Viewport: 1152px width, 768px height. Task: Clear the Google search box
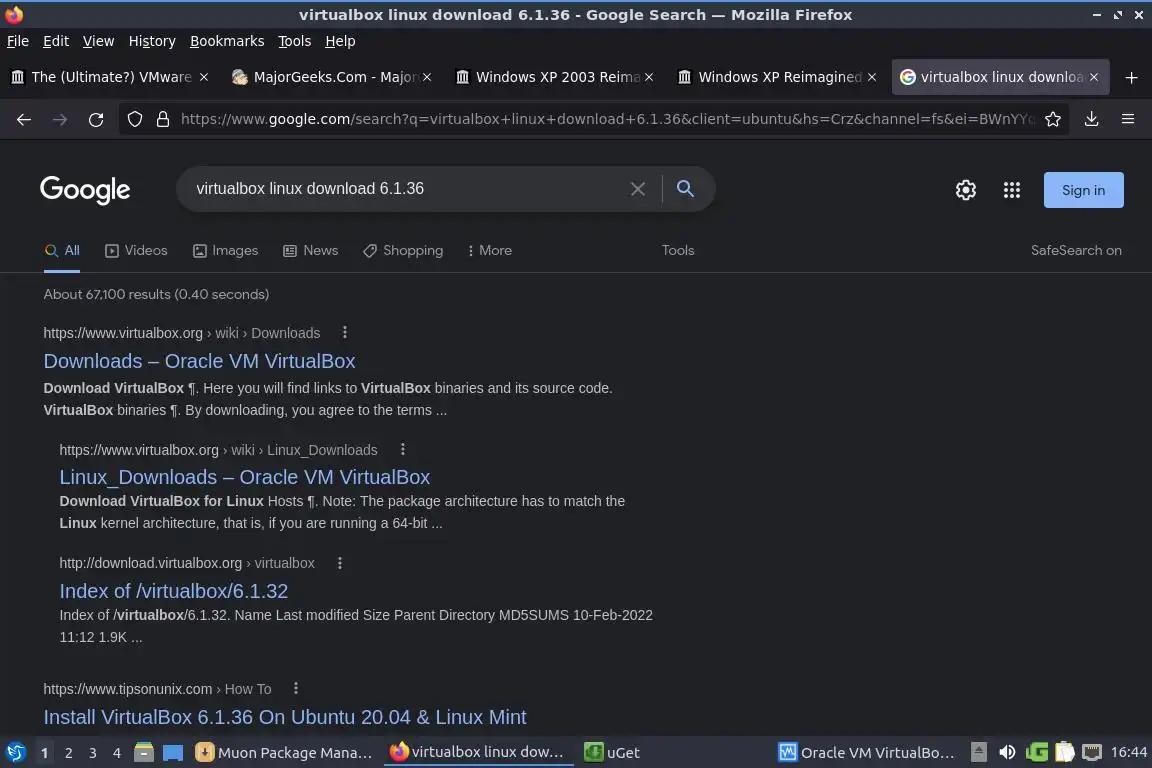(x=638, y=189)
